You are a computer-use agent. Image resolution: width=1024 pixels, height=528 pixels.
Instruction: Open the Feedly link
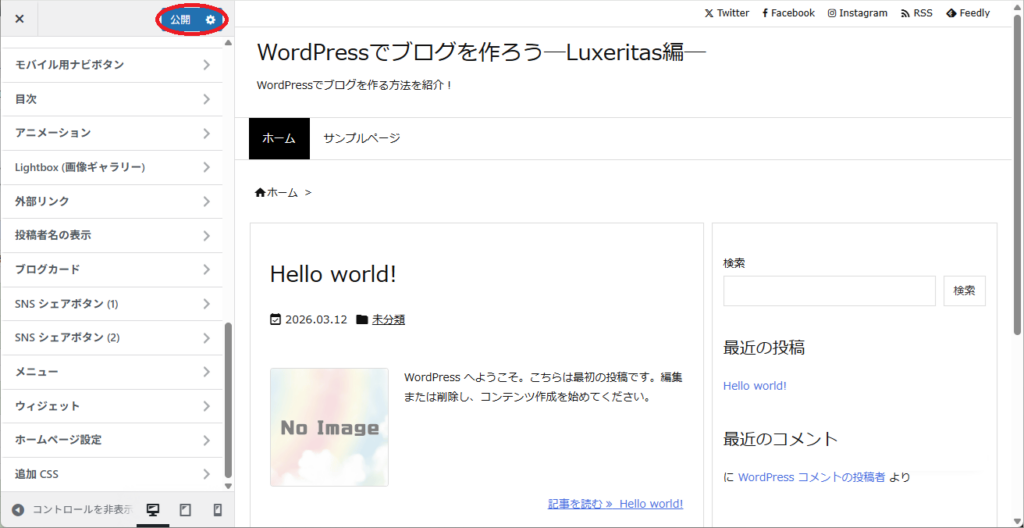[x=968, y=13]
